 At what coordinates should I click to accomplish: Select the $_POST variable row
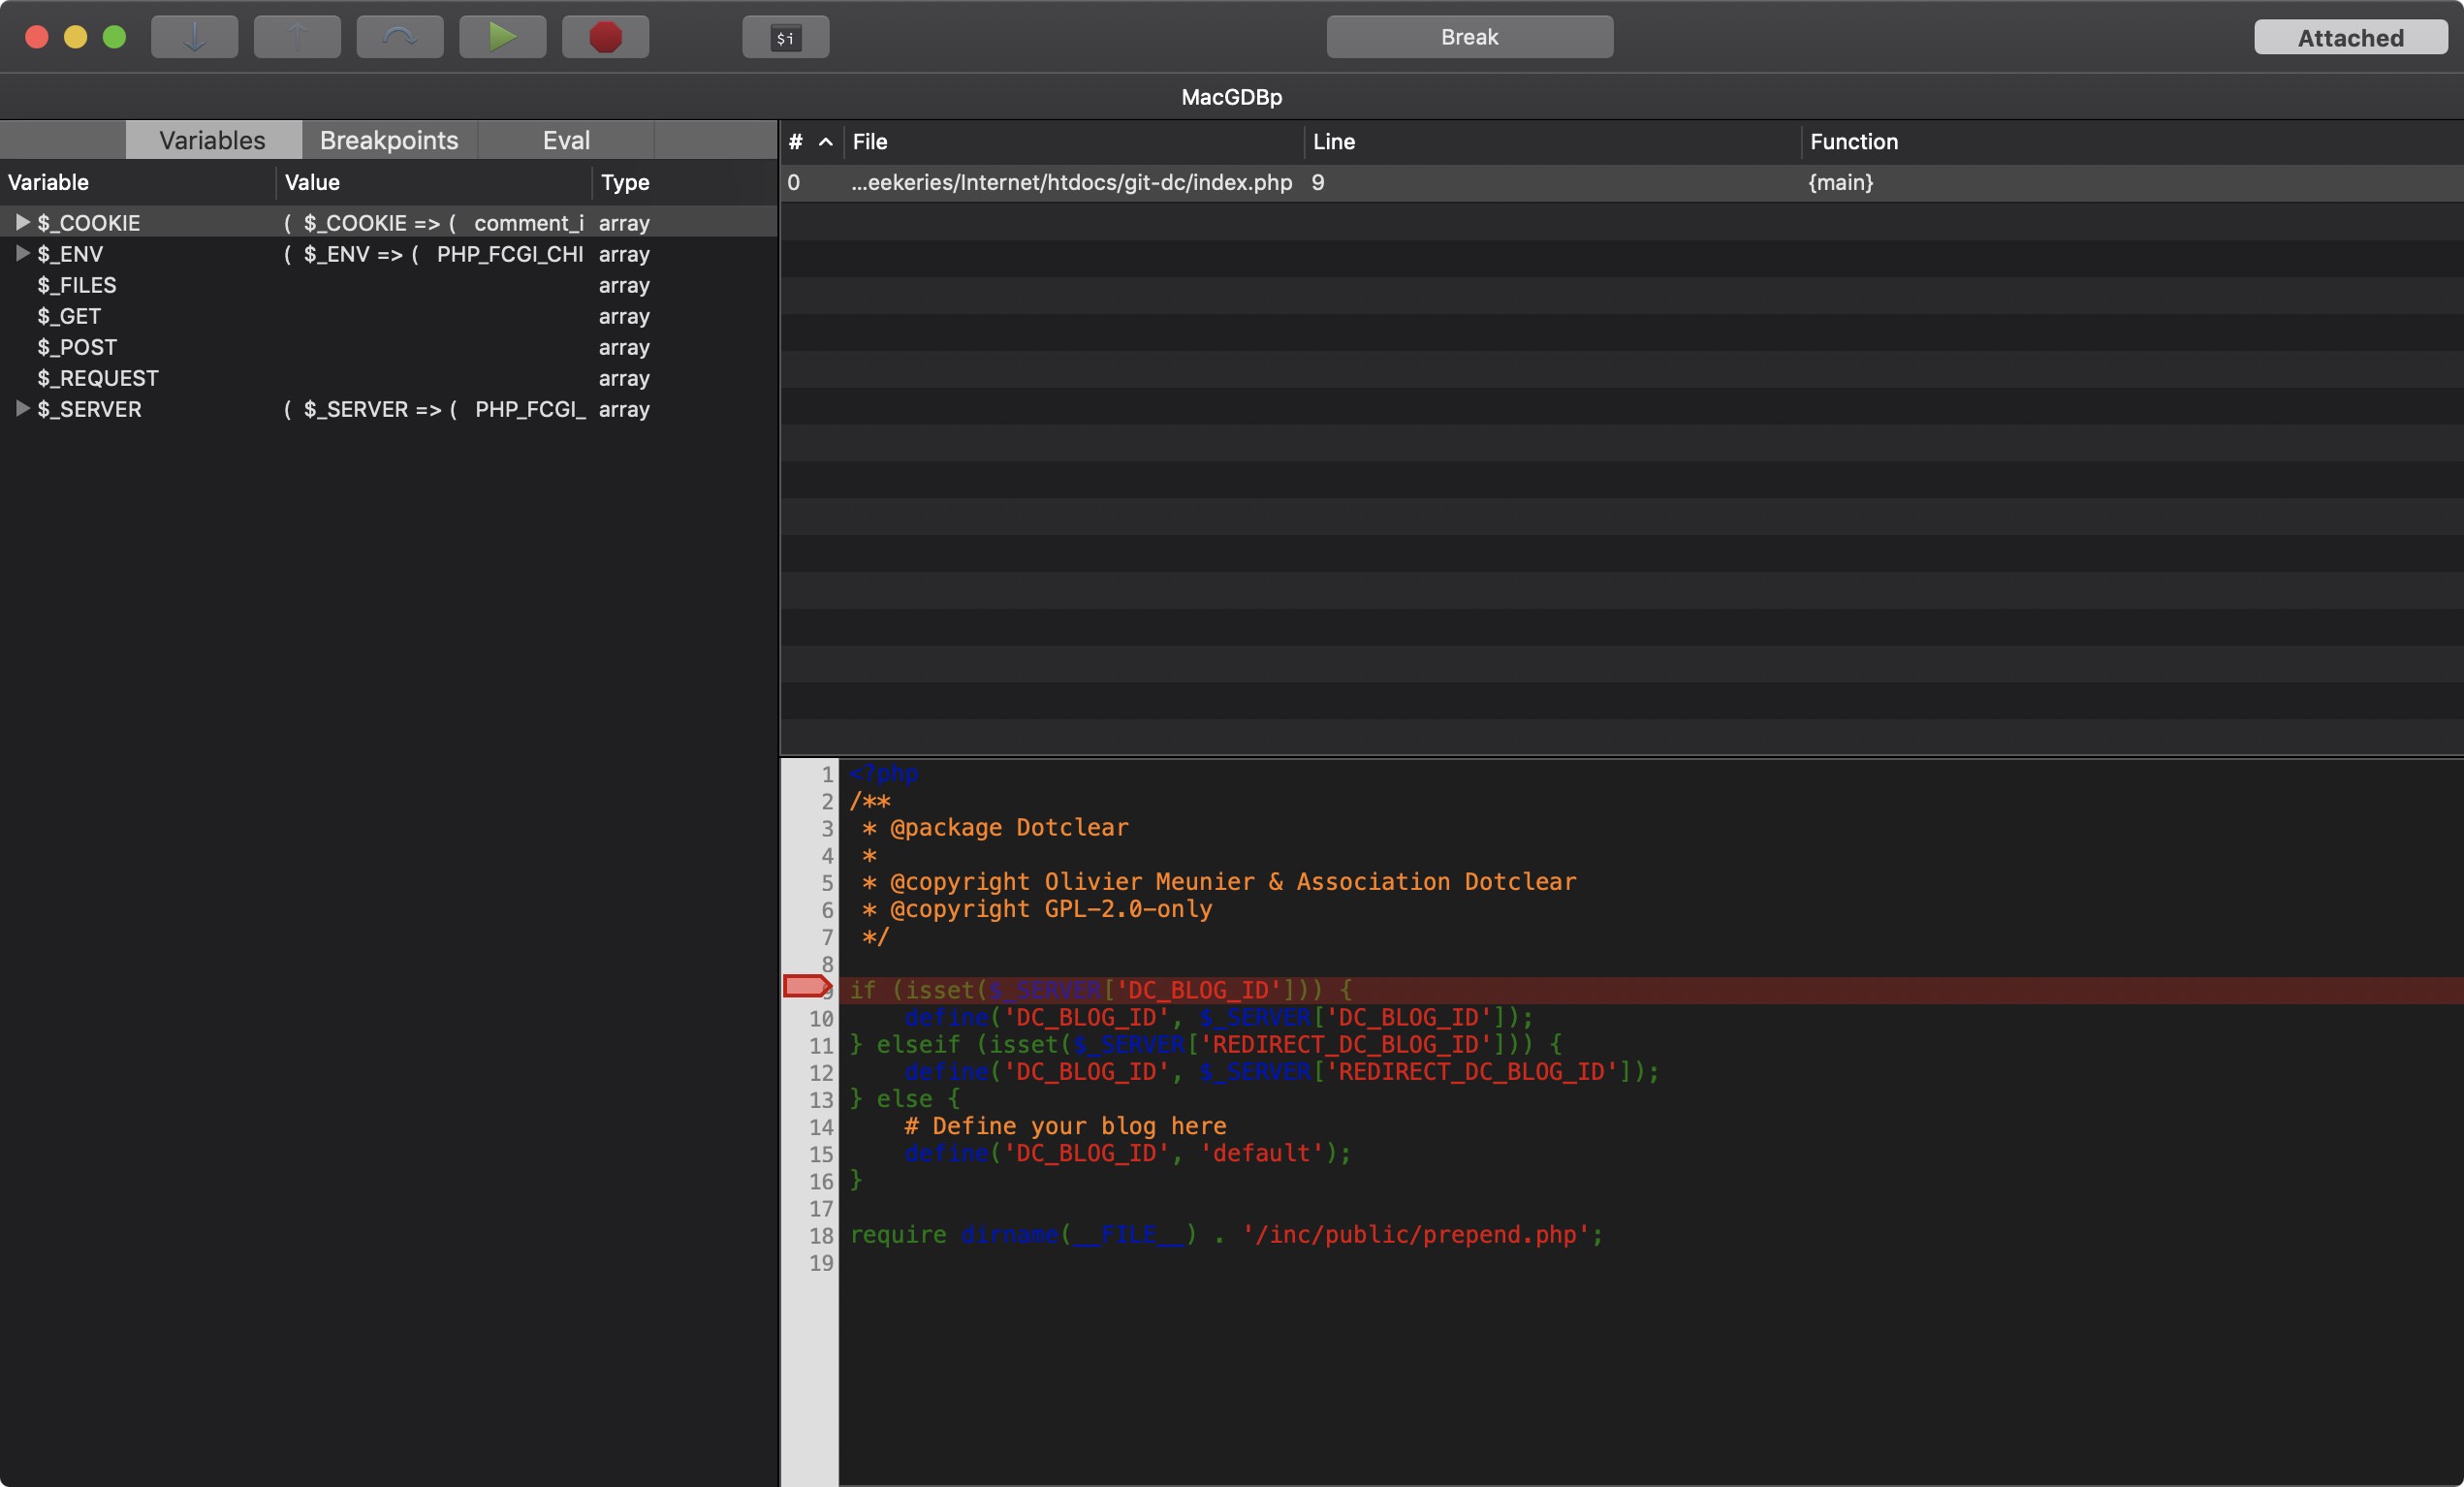tap(78, 347)
